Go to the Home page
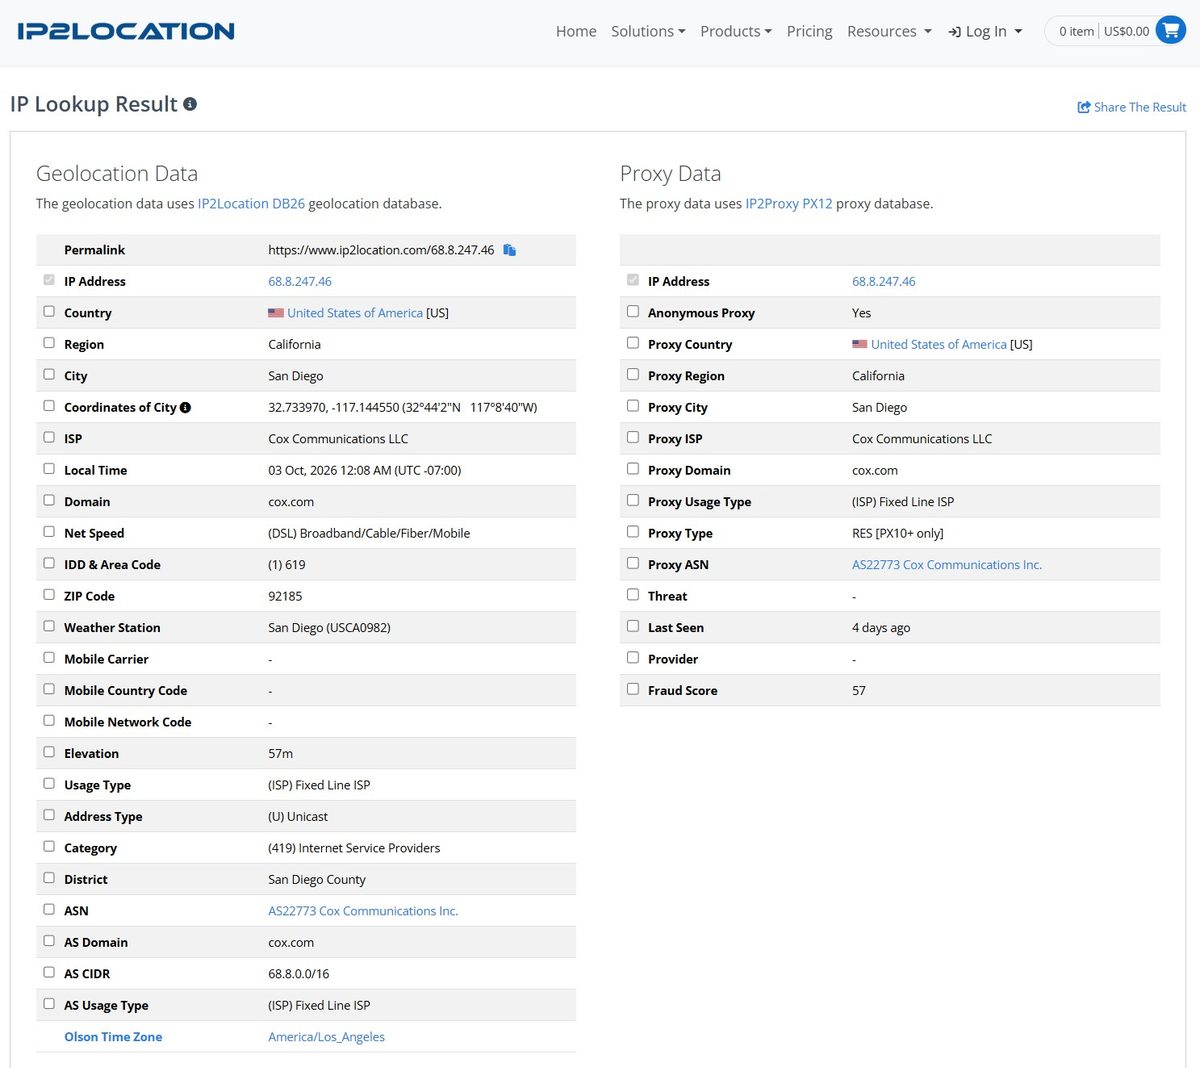1200x1068 pixels. (576, 31)
